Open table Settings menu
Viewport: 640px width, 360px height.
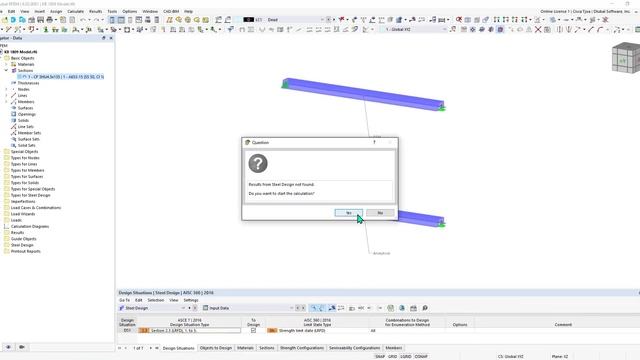click(x=191, y=300)
